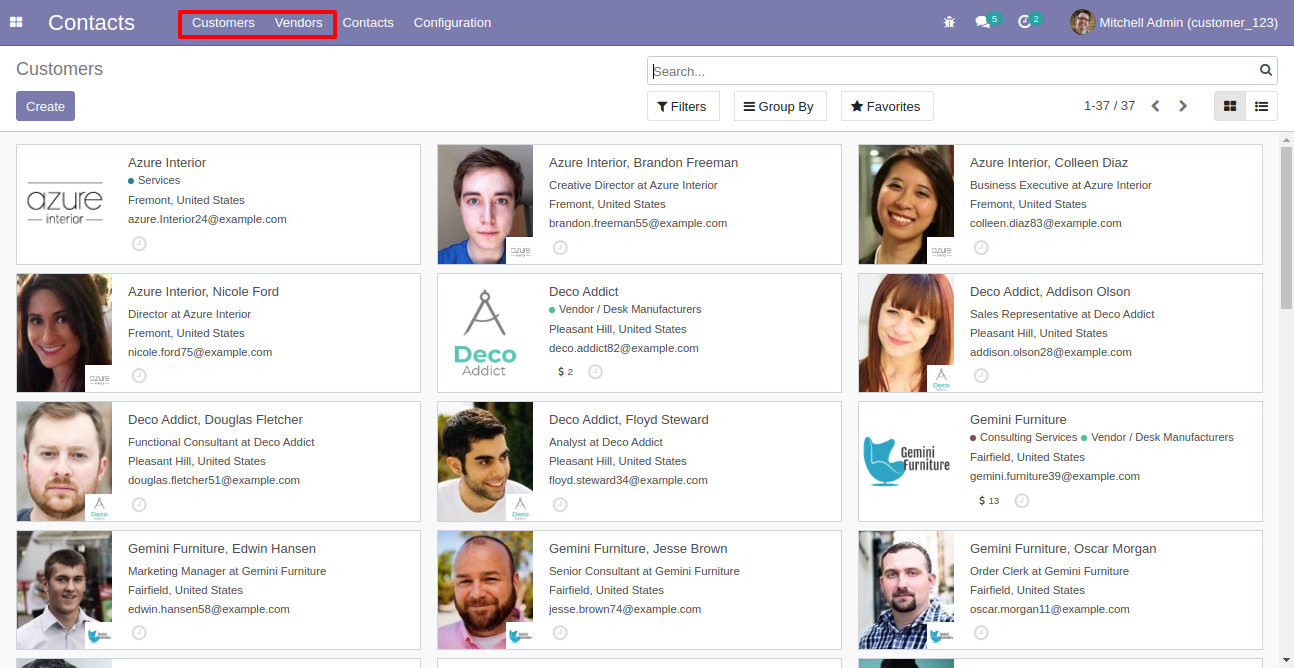Open the apps grid home menu
Image resolution: width=1294 pixels, height=668 pixels.
(x=16, y=22)
